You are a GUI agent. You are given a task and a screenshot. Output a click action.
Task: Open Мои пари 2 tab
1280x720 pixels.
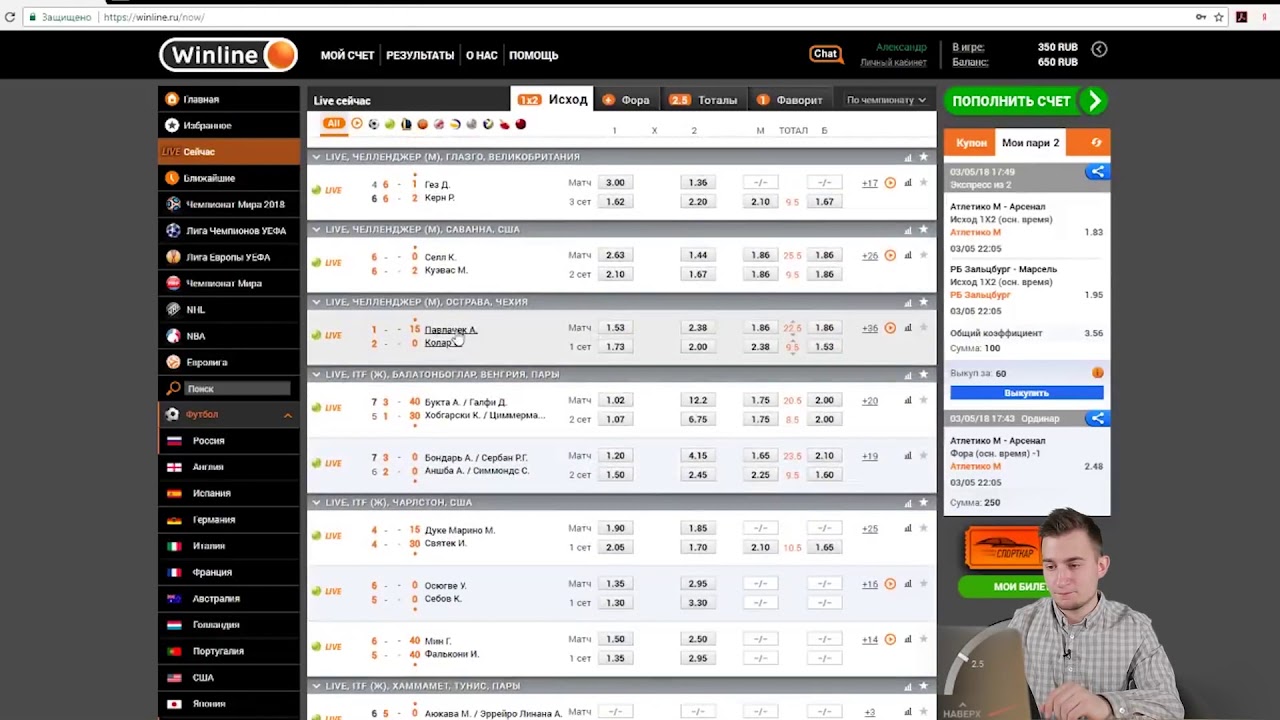[1030, 143]
